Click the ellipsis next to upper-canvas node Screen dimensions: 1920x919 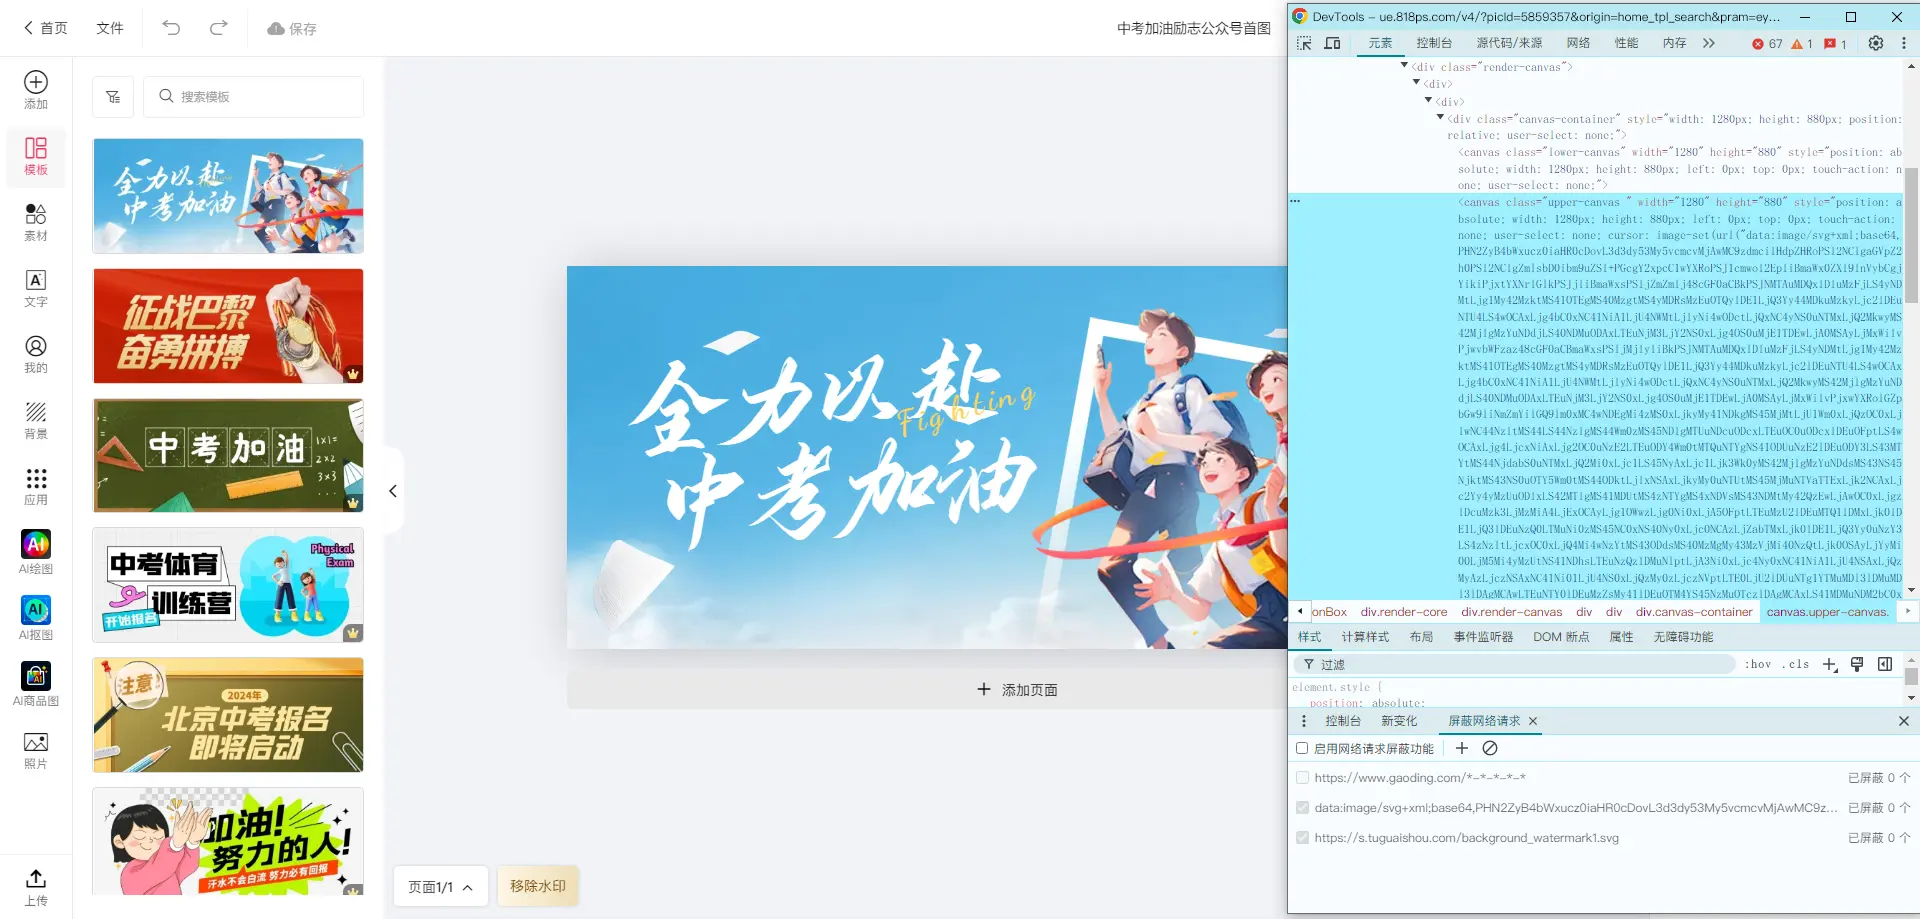tap(1295, 201)
